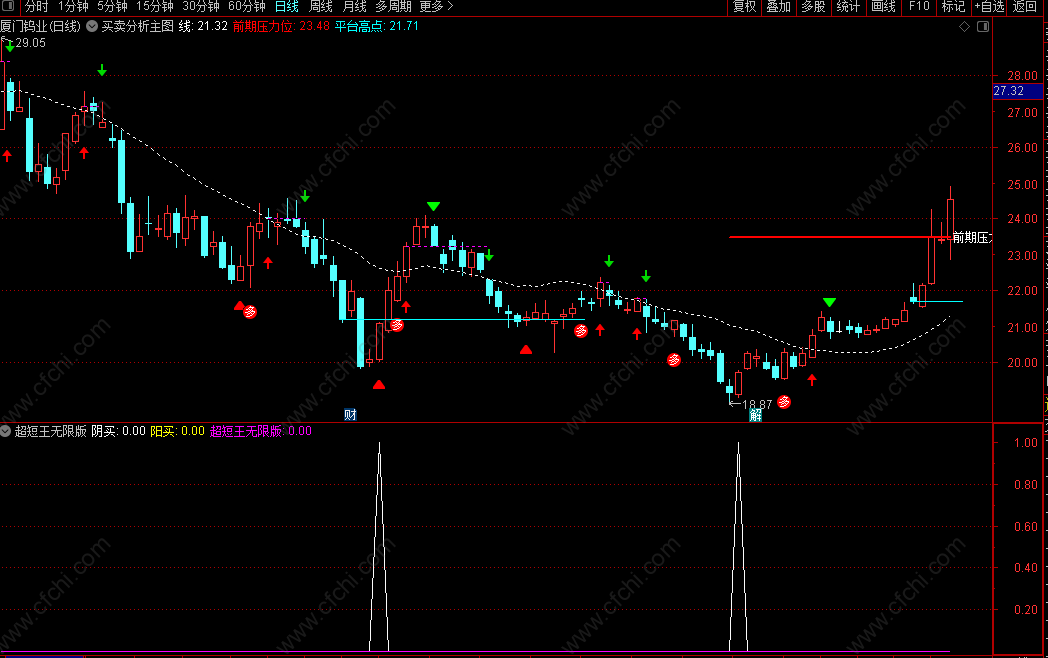
Task: Click the 标记 mark button
Action: point(953,7)
